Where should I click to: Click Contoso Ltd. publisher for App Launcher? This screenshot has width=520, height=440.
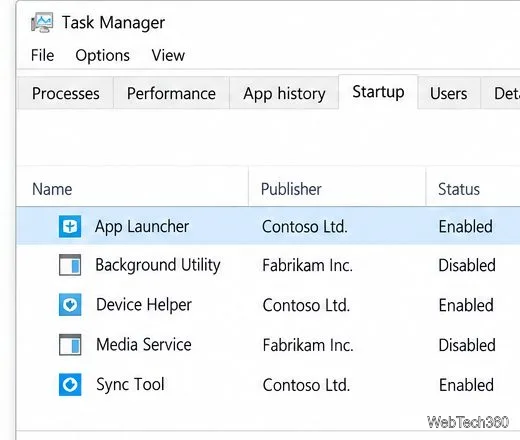[x=305, y=227]
